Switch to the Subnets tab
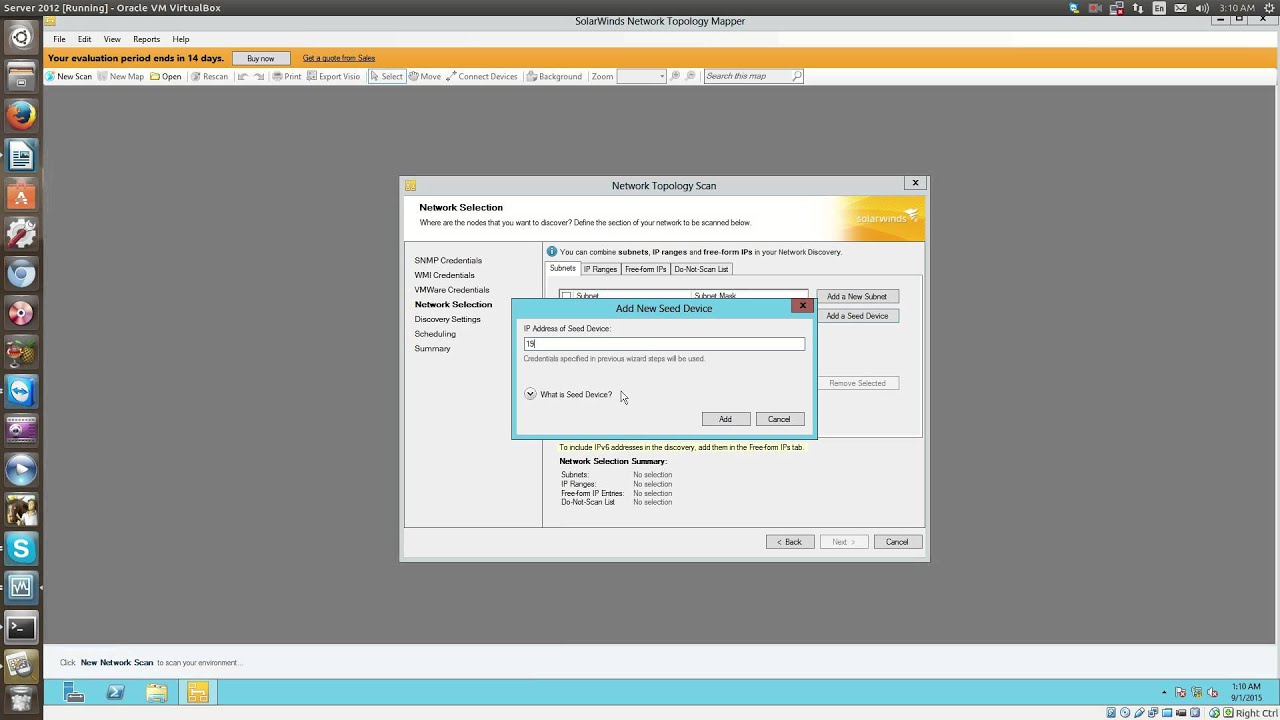The height and width of the screenshot is (720, 1280). tap(563, 268)
